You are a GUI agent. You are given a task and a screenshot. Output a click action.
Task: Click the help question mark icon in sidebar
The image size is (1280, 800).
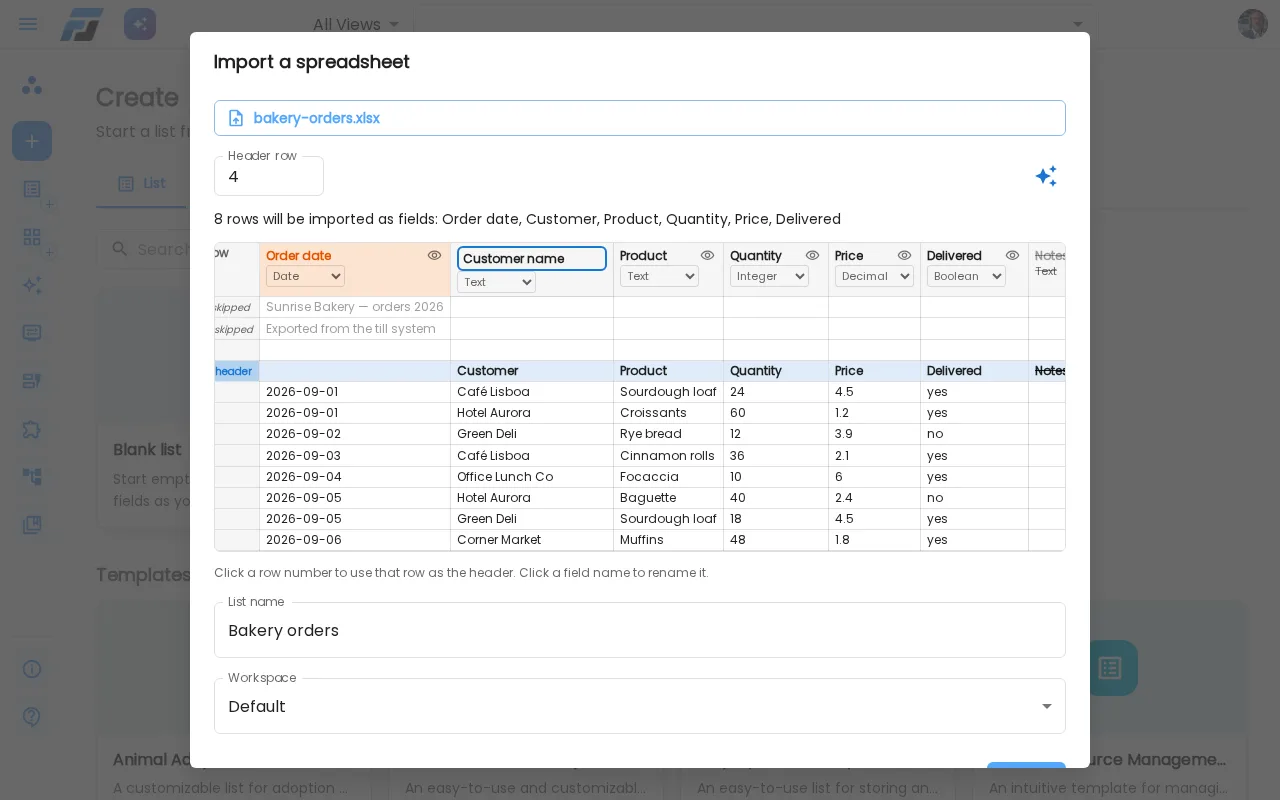(x=32, y=717)
